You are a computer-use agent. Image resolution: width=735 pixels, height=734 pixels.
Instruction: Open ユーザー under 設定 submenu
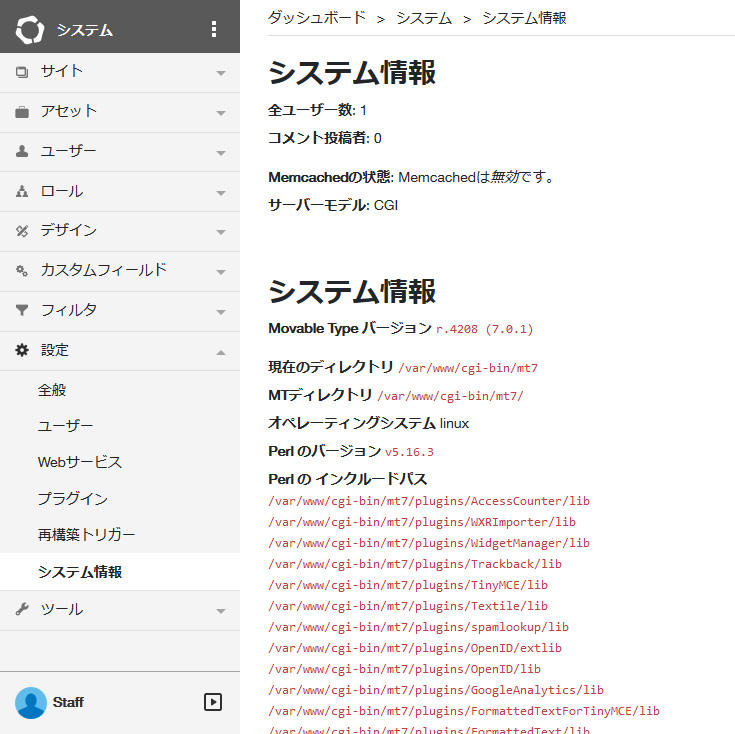tap(65, 426)
